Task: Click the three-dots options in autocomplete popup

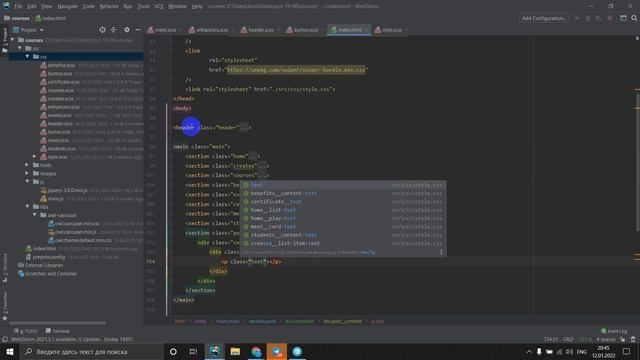Action: pyautogui.click(x=441, y=252)
